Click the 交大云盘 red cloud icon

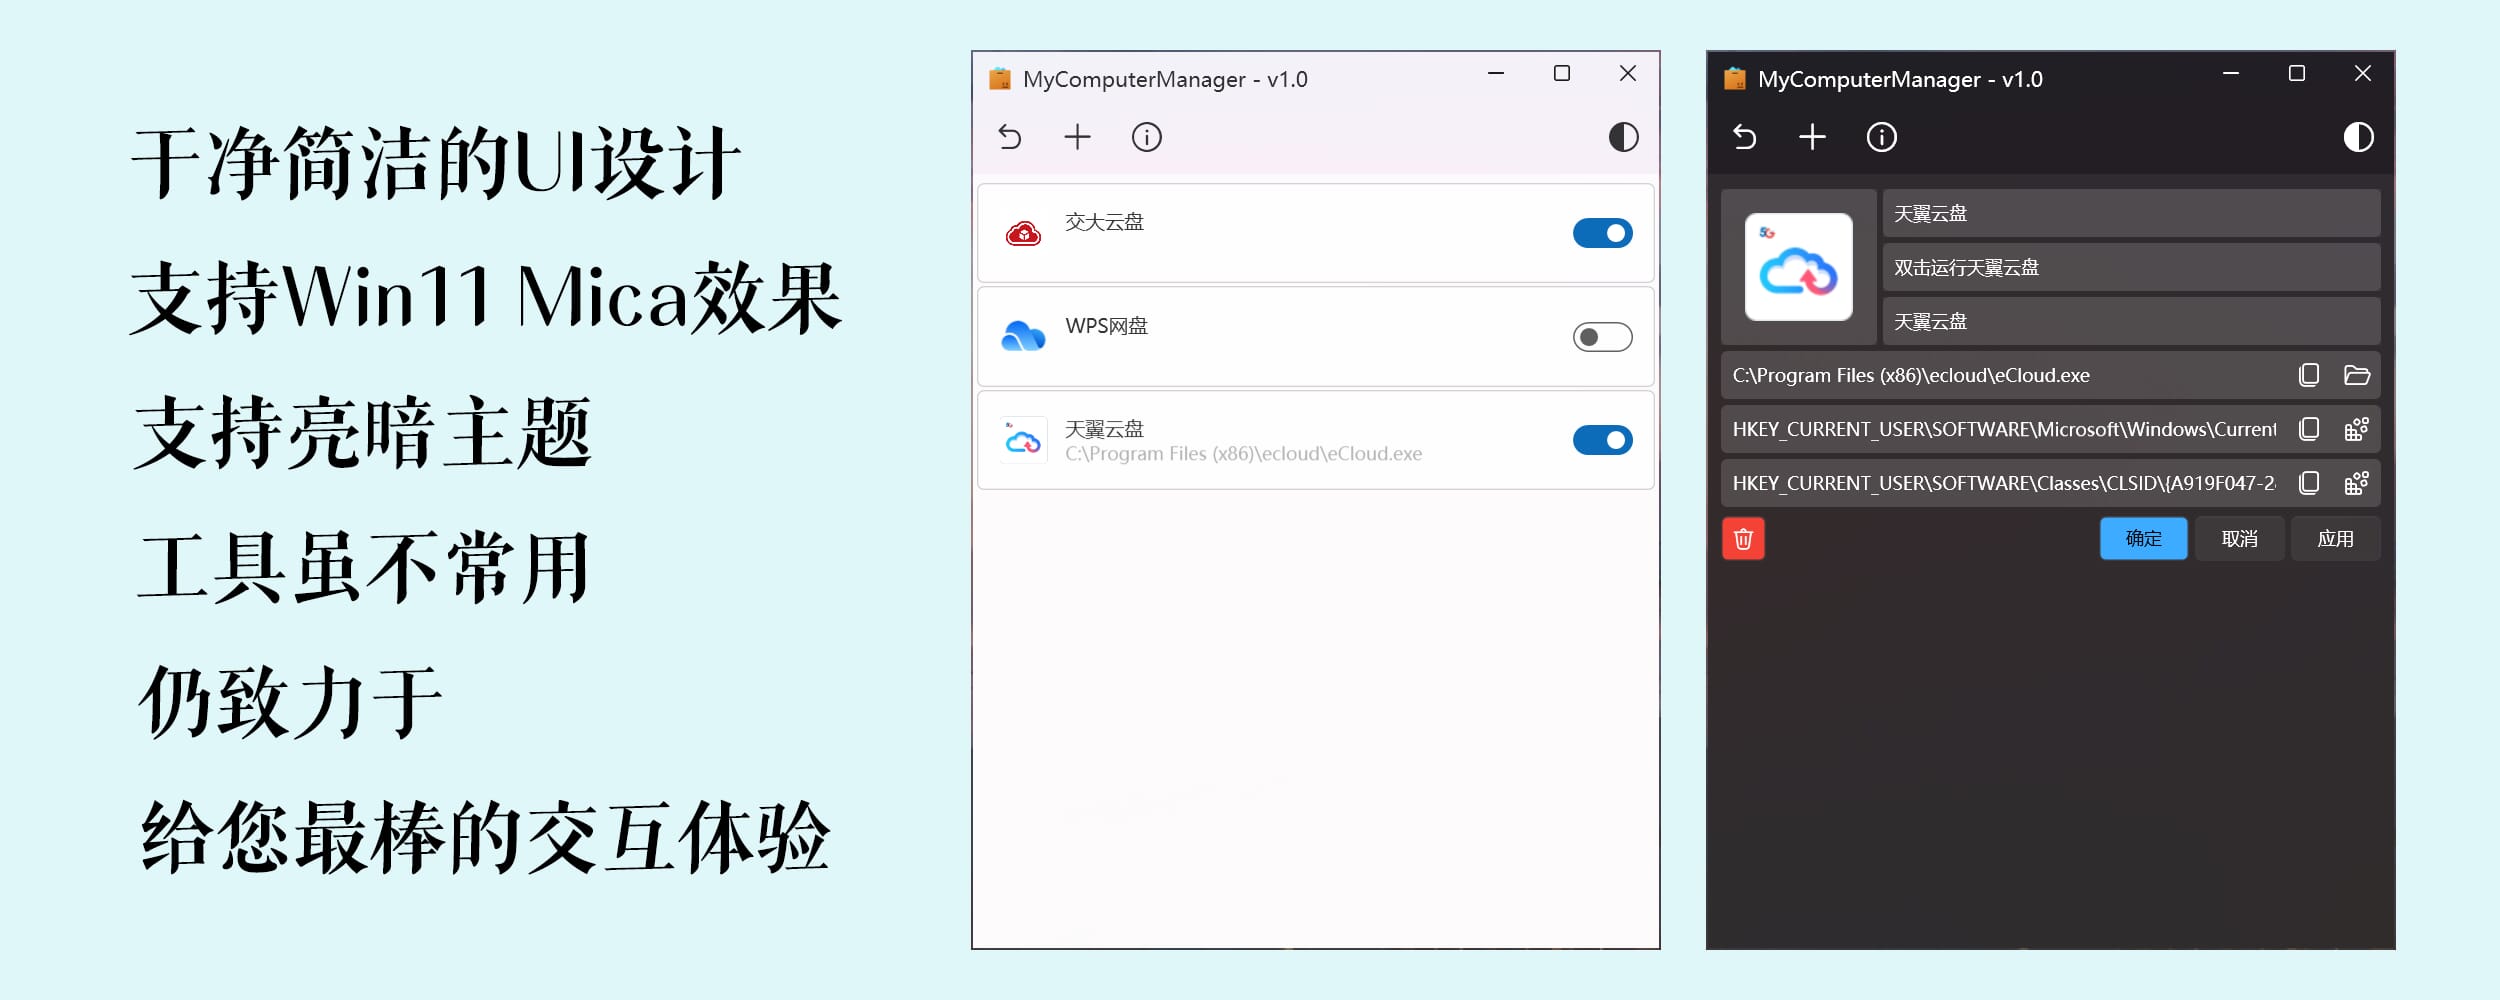click(x=1023, y=234)
